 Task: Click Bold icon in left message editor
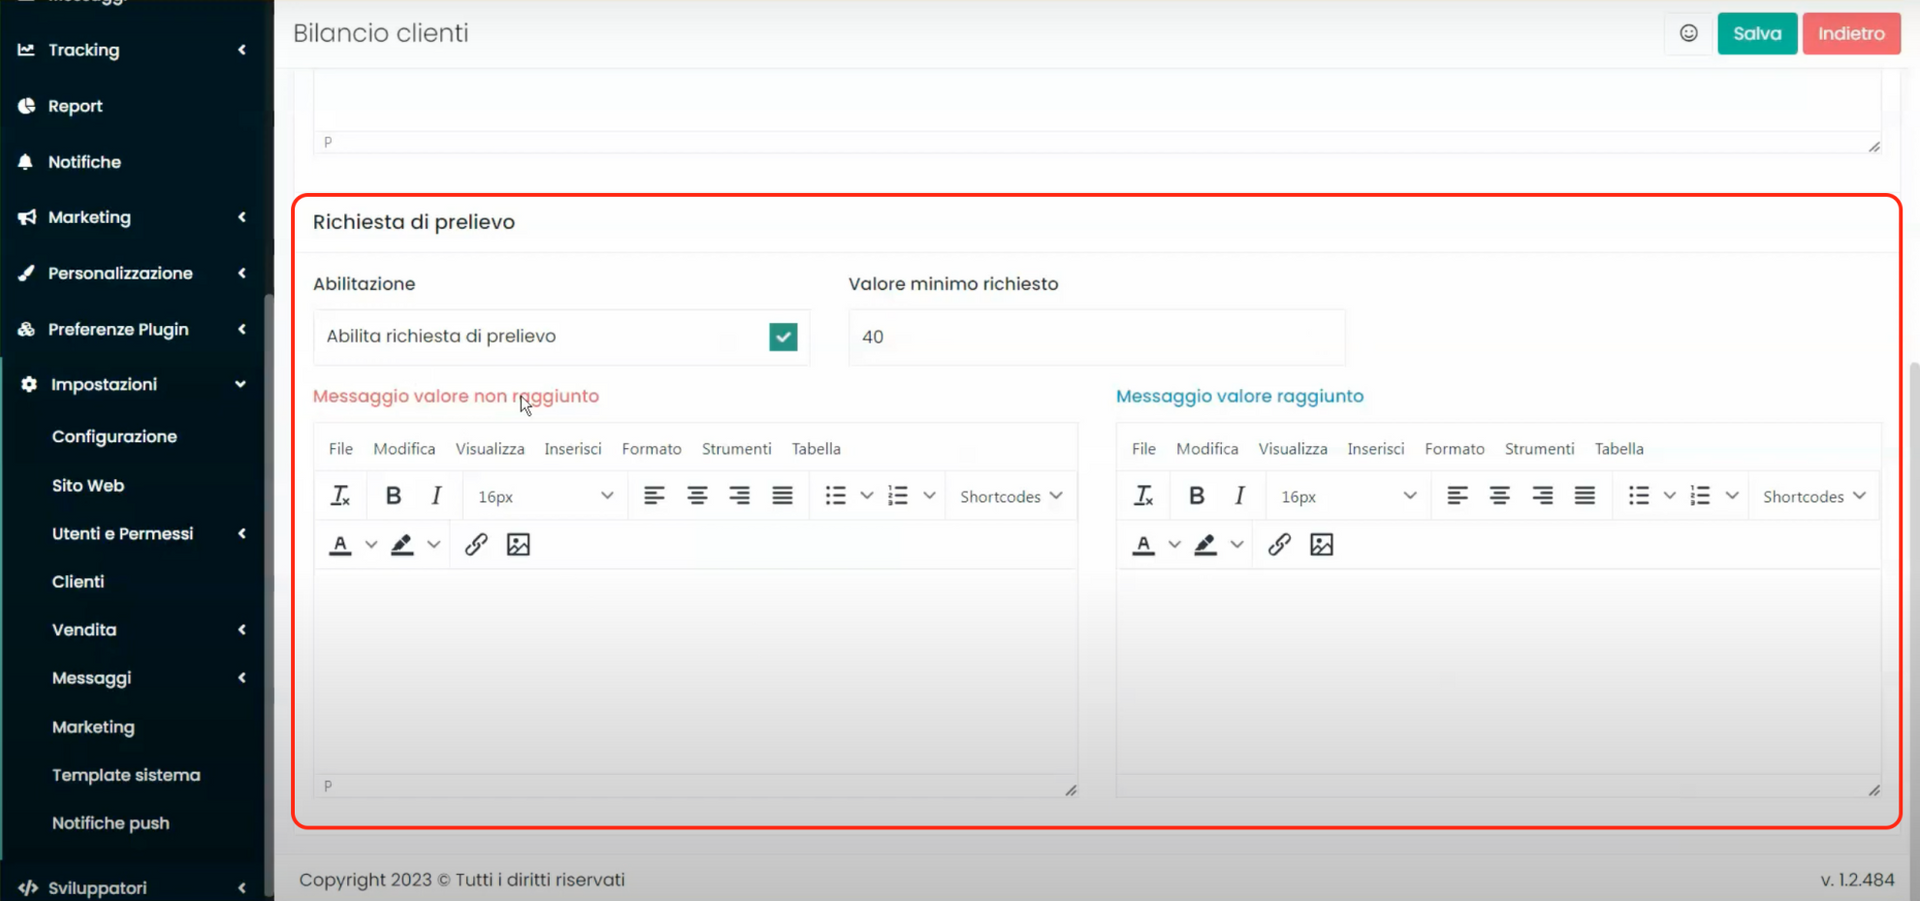click(393, 496)
